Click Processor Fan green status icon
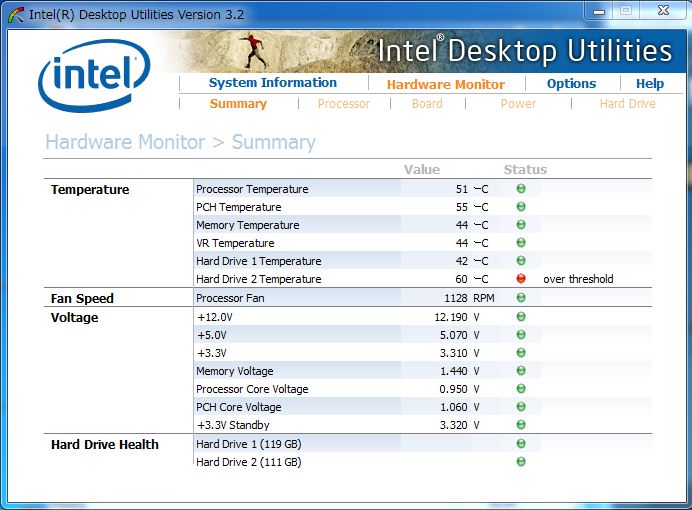Viewport: 692px width, 510px height. click(x=521, y=298)
